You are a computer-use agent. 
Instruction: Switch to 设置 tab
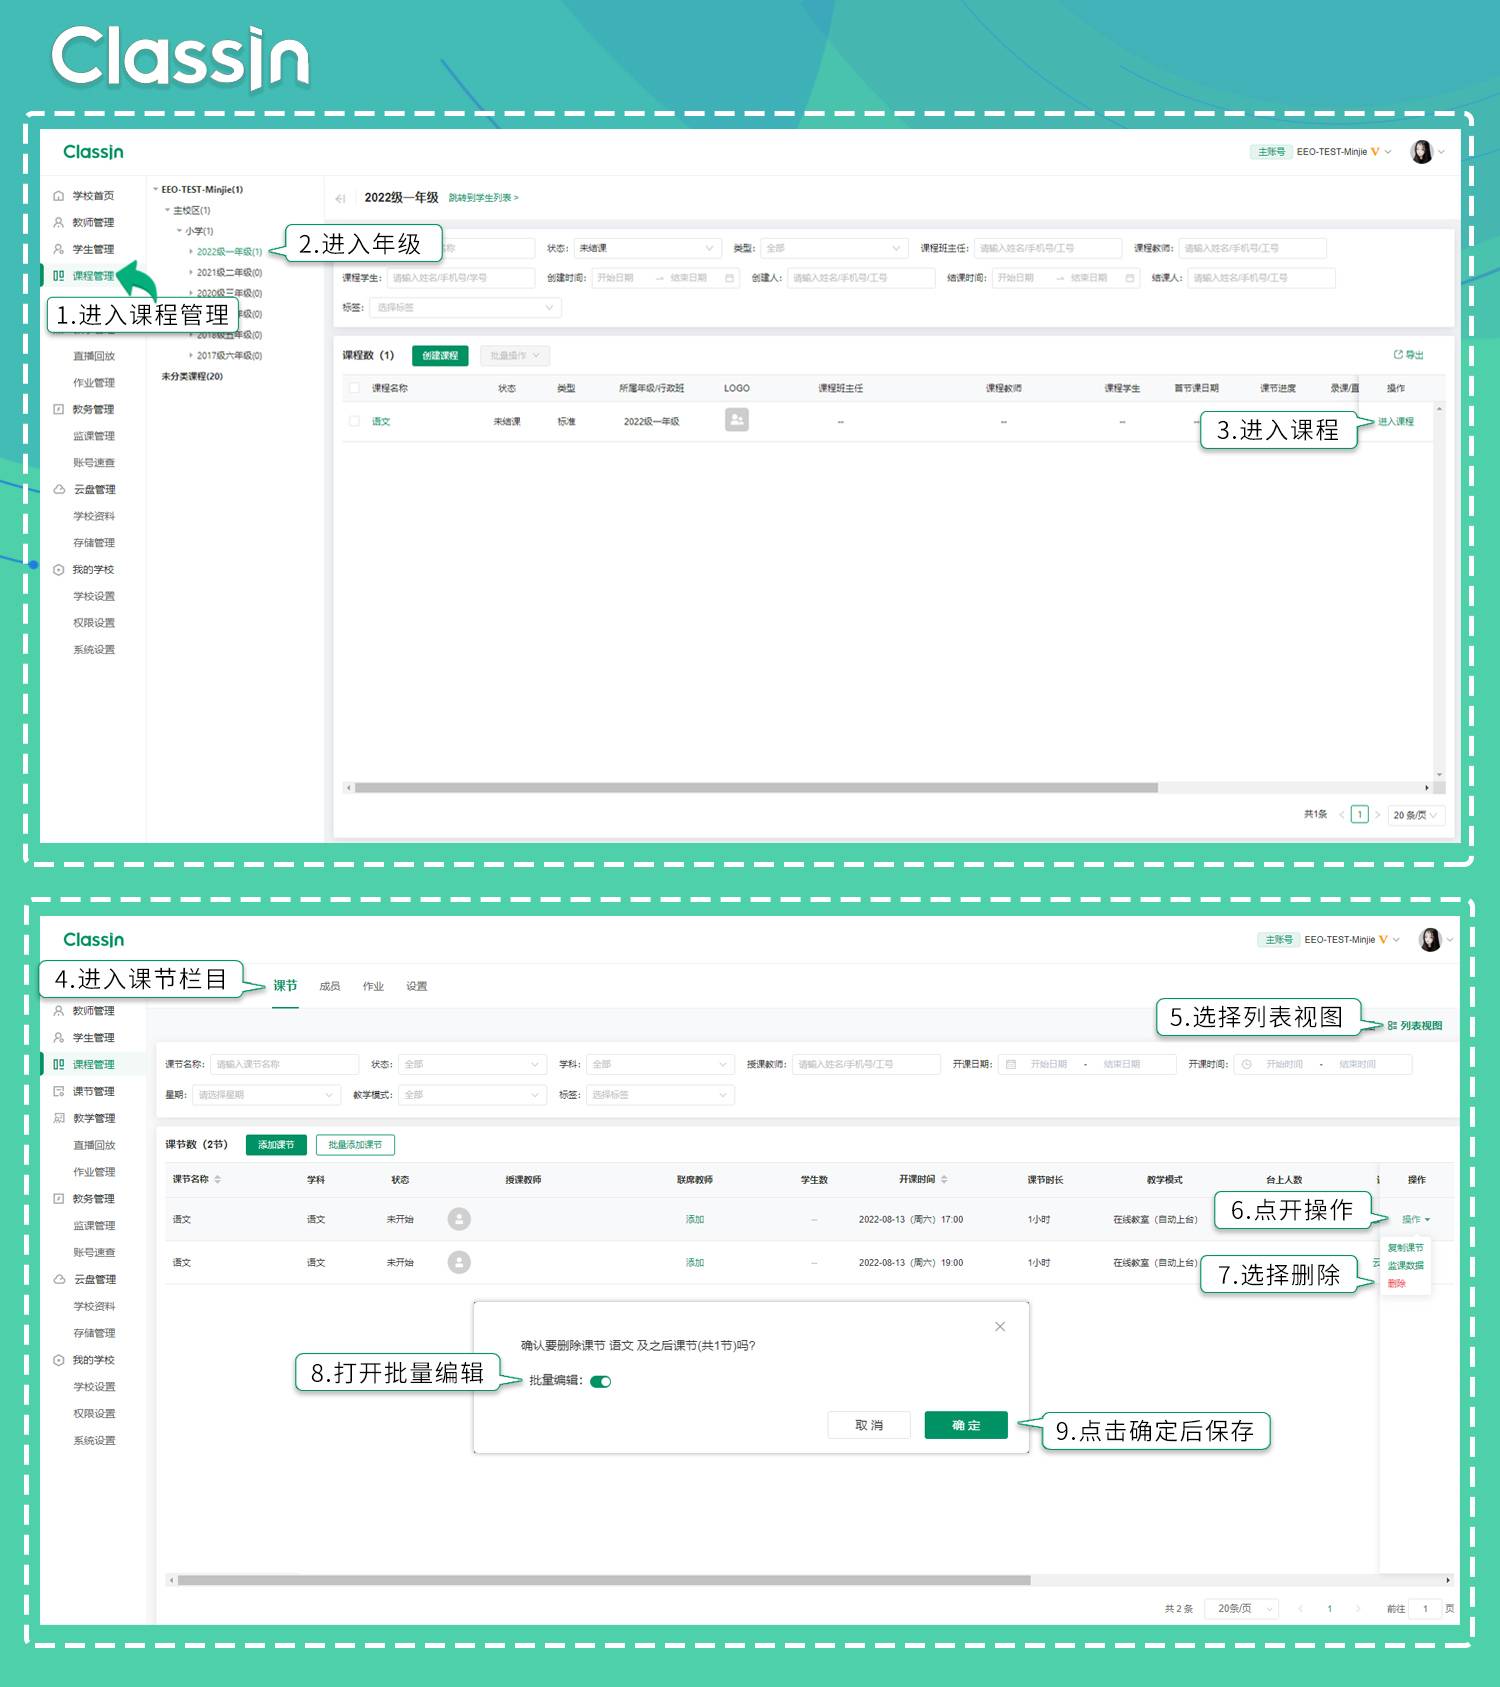click(x=417, y=986)
